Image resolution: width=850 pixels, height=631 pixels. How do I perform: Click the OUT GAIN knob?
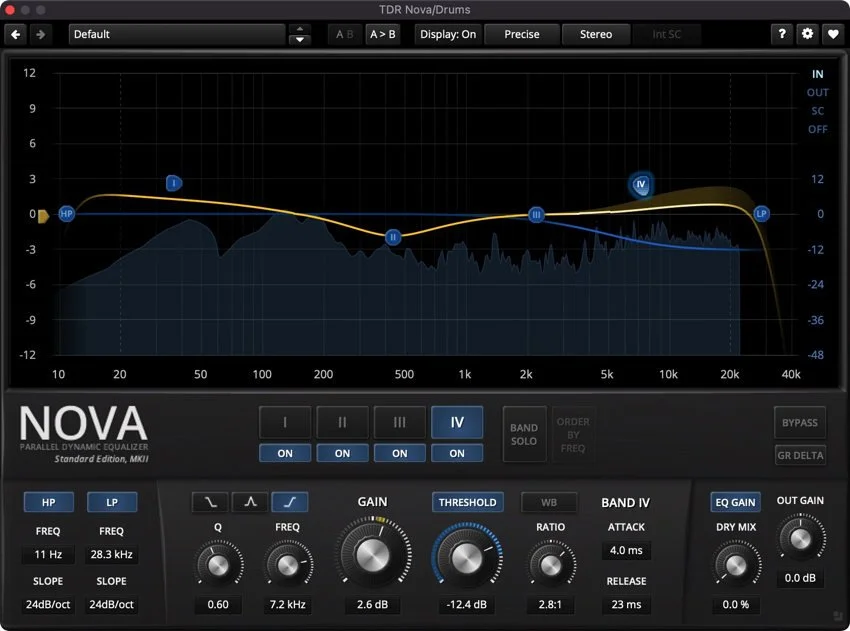tap(800, 539)
